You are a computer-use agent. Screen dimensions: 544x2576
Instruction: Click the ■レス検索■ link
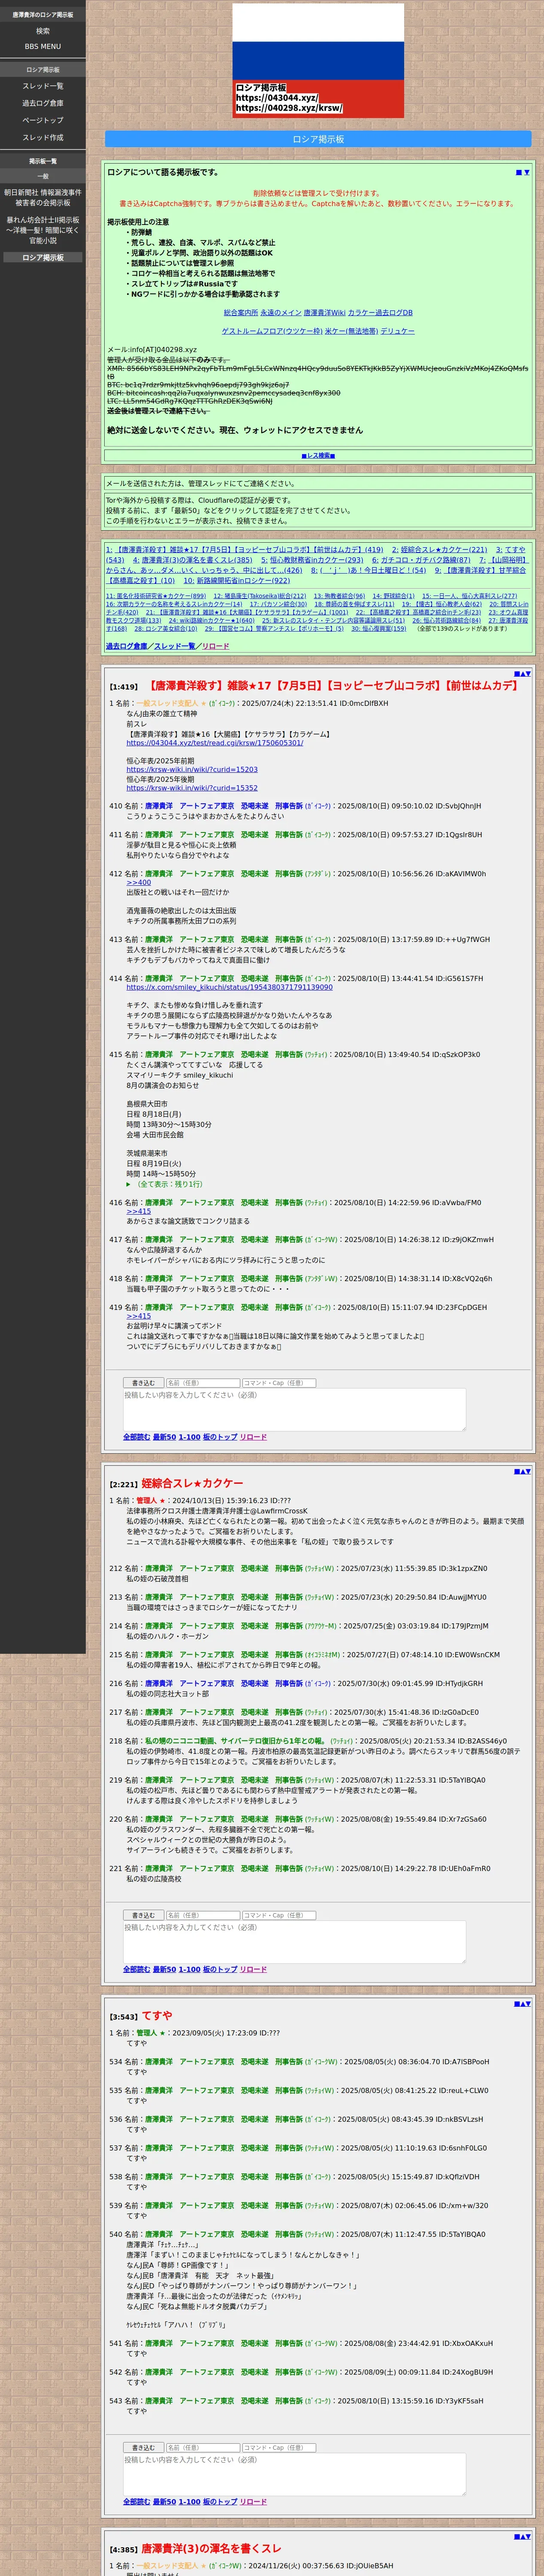pos(318,455)
